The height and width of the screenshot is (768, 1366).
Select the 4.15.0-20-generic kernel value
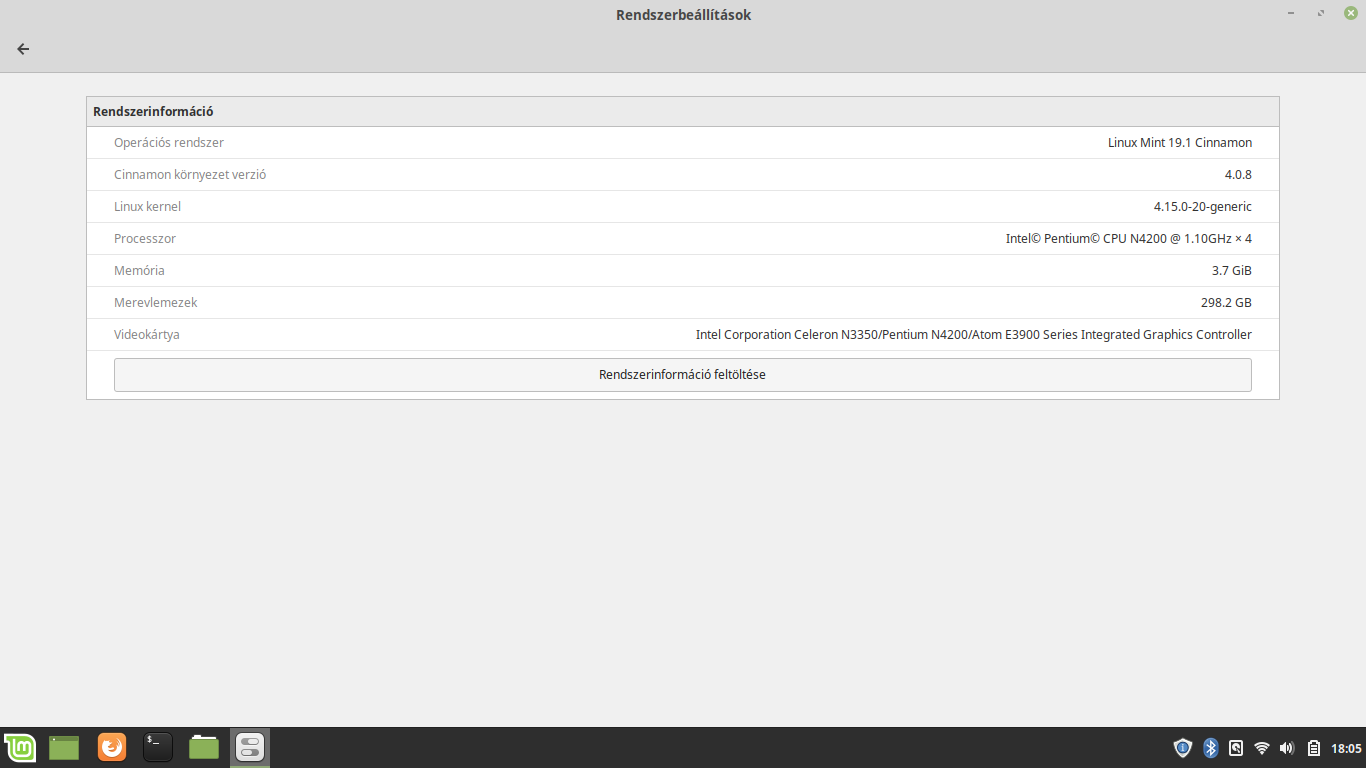point(1203,207)
